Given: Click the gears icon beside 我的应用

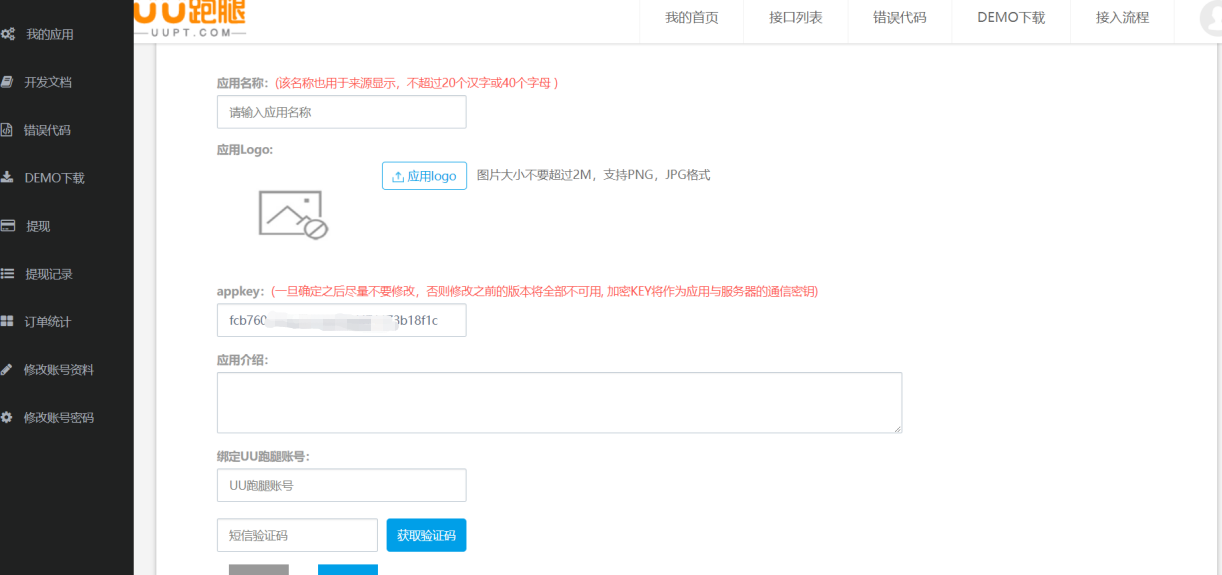Looking at the screenshot, I should coord(7,34).
